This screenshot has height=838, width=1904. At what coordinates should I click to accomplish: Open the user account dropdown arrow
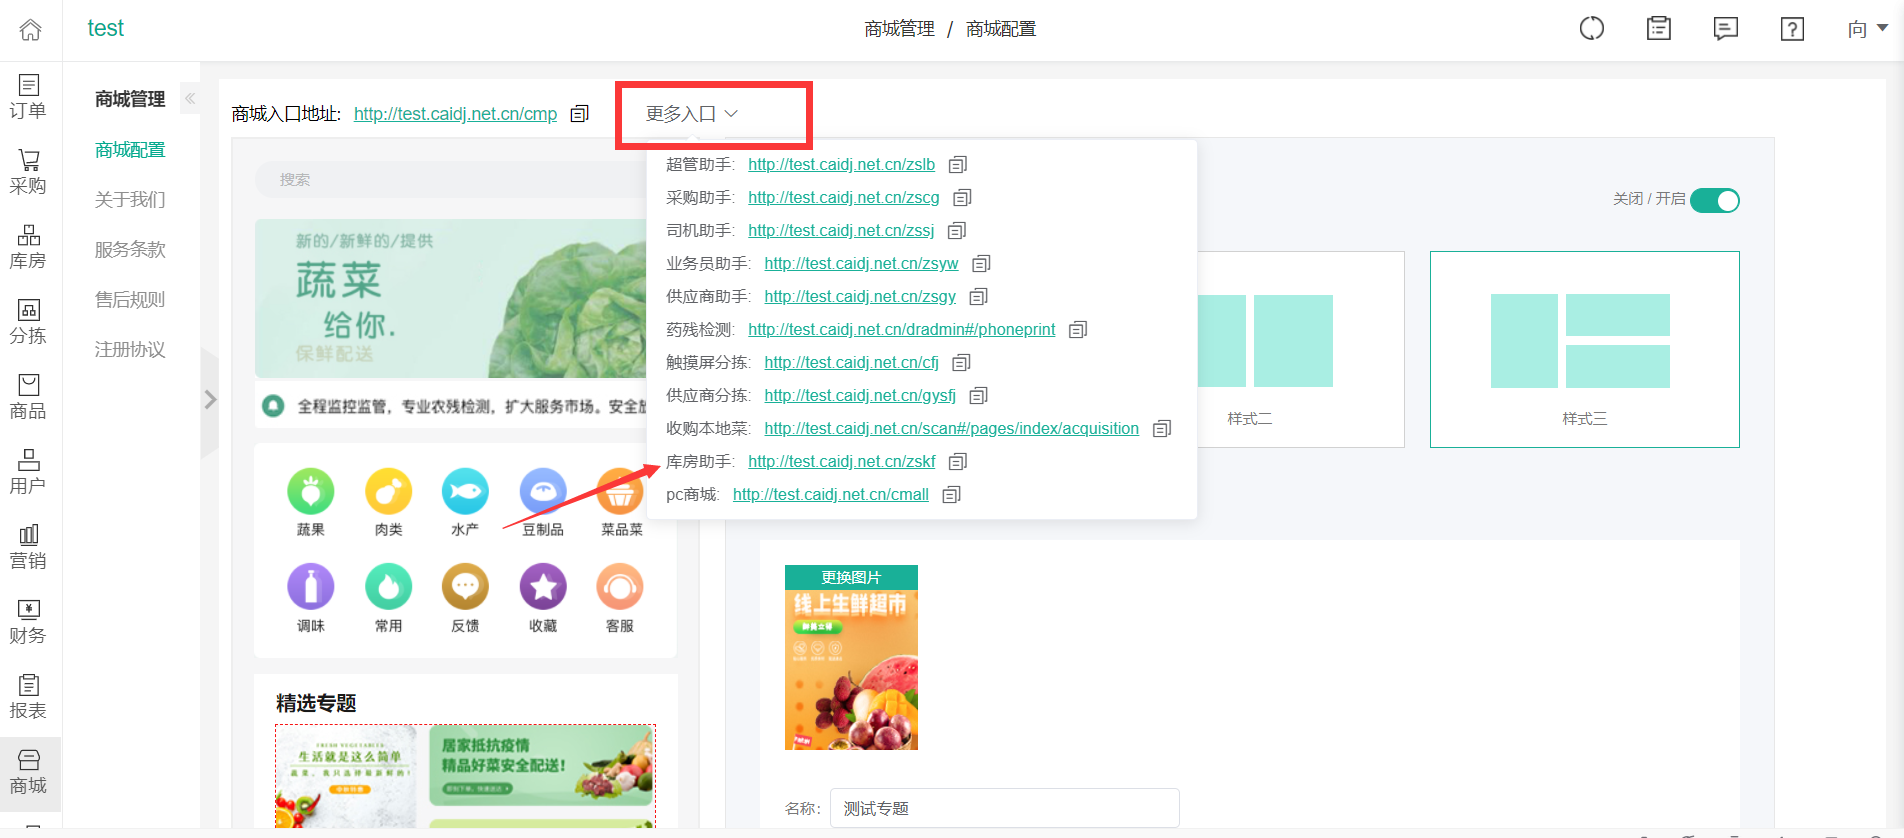(x=1881, y=28)
